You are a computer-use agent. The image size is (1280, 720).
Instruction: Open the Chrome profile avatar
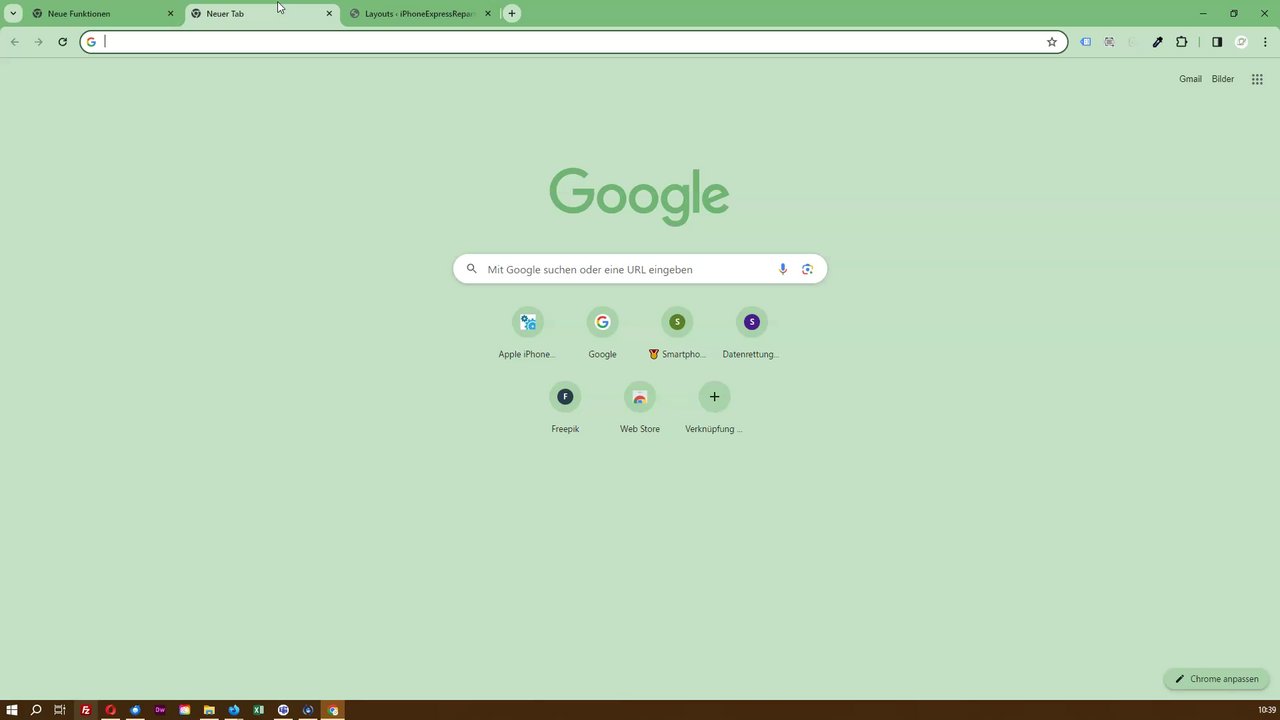[1241, 42]
